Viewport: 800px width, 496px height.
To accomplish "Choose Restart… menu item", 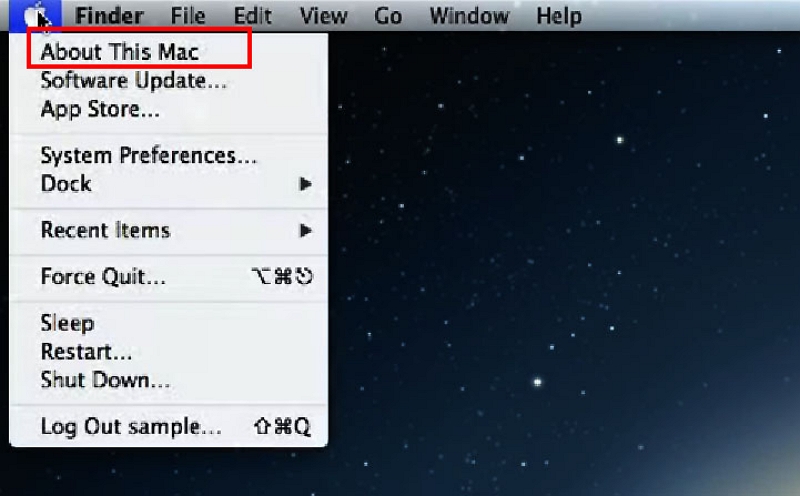I will (168, 352).
